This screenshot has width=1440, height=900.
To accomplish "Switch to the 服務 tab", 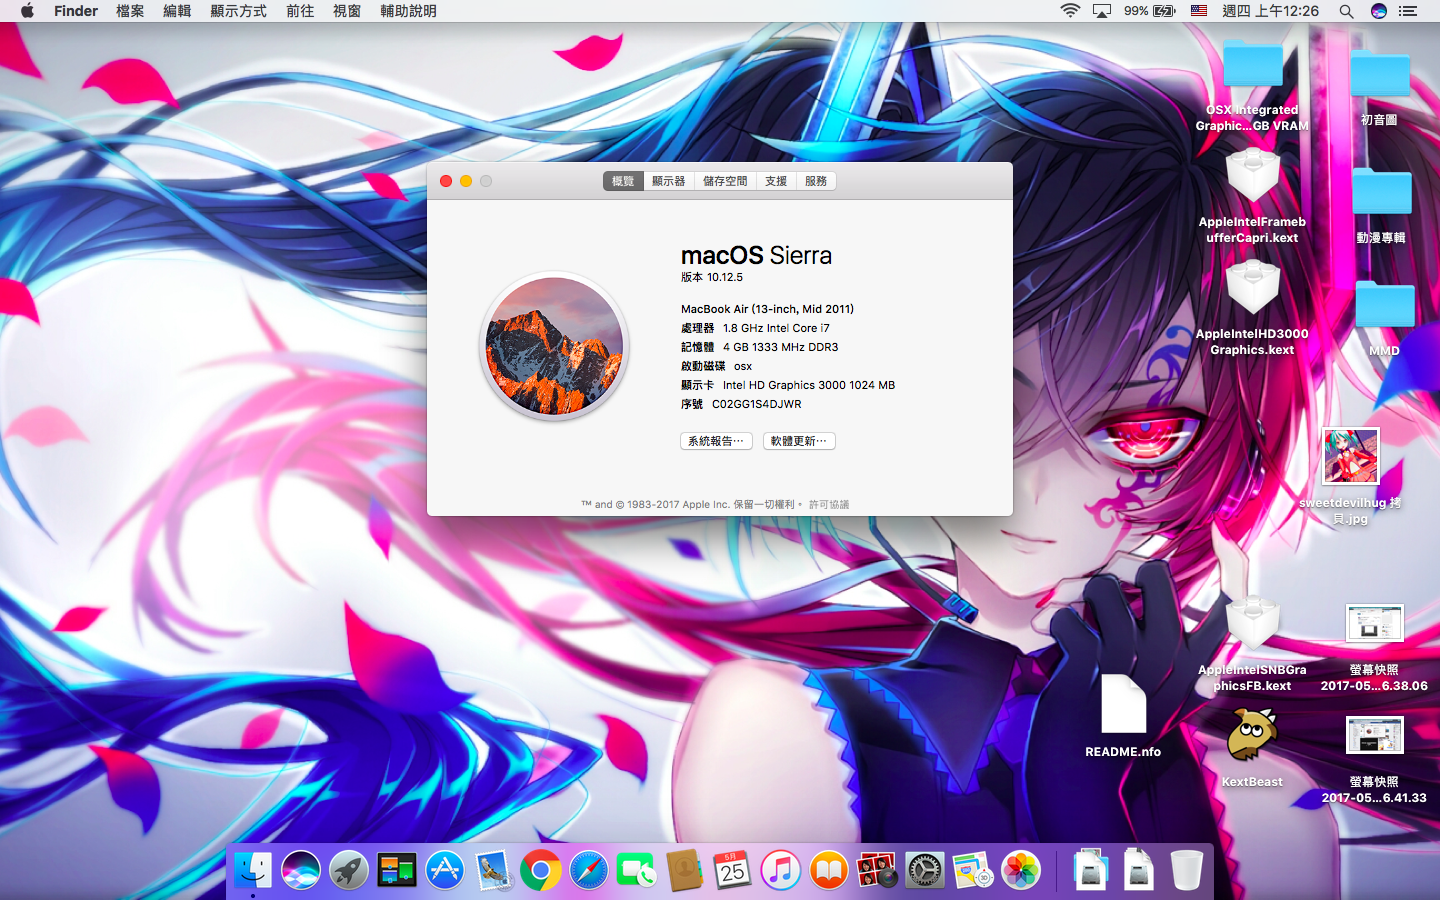I will pyautogui.click(x=816, y=181).
